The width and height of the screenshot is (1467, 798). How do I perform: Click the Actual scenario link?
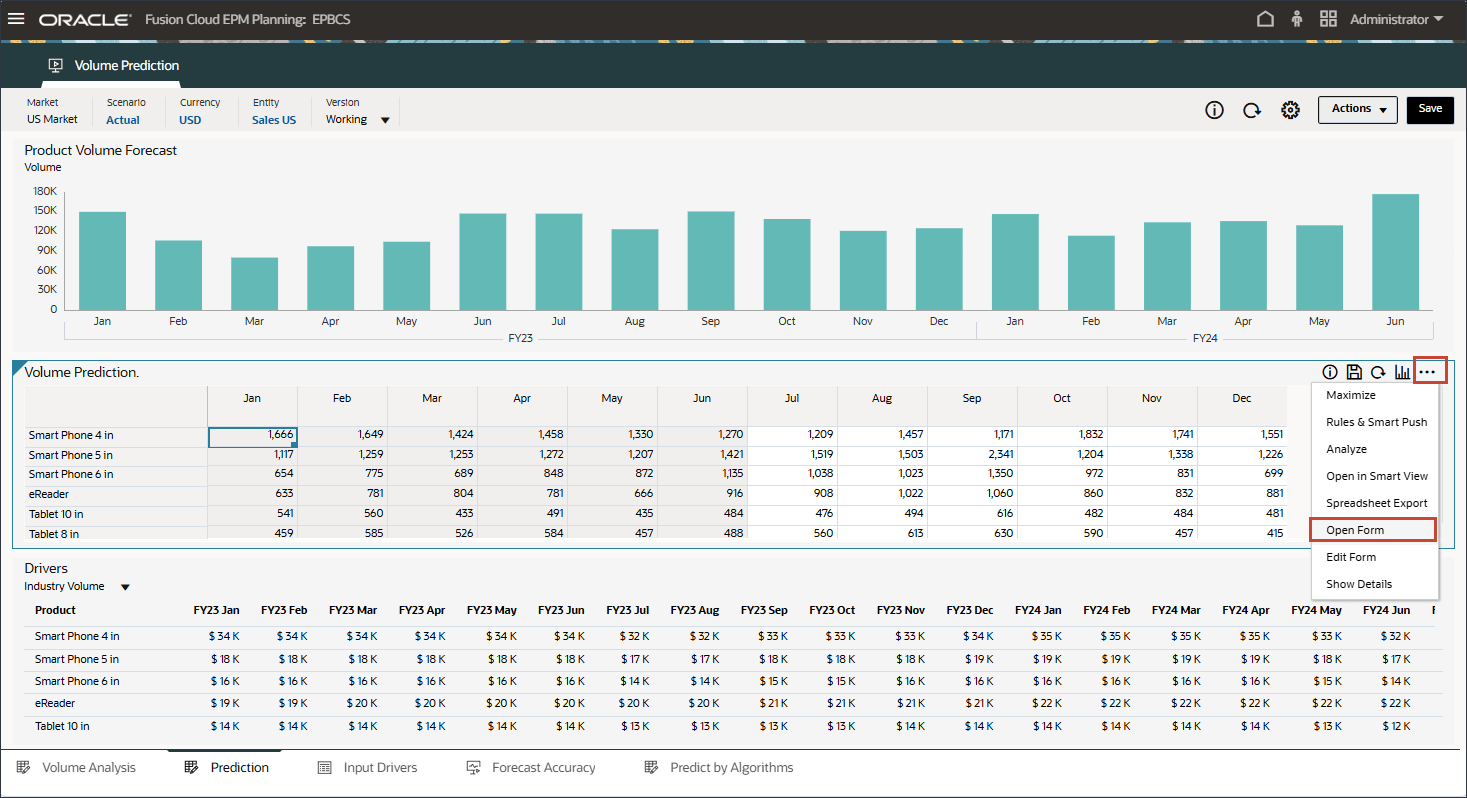point(123,120)
